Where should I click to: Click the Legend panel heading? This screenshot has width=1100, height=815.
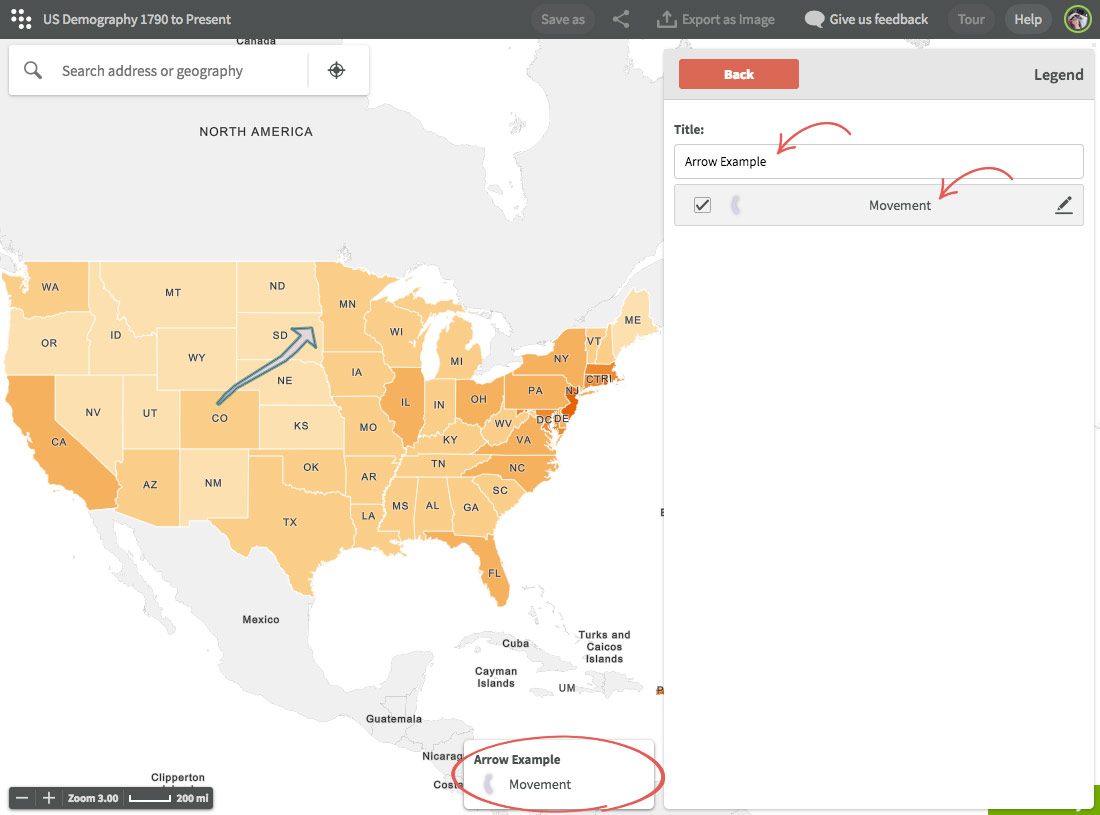point(1059,74)
